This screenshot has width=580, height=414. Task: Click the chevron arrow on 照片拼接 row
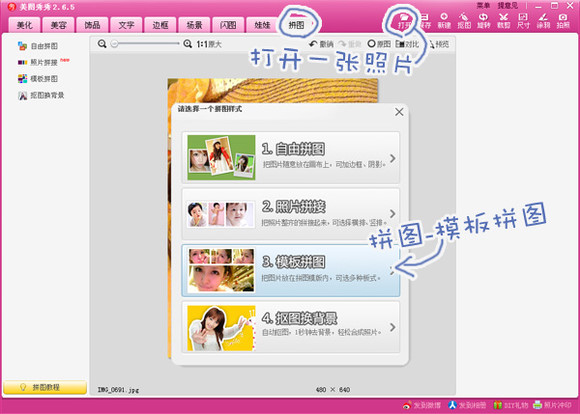click(x=392, y=214)
